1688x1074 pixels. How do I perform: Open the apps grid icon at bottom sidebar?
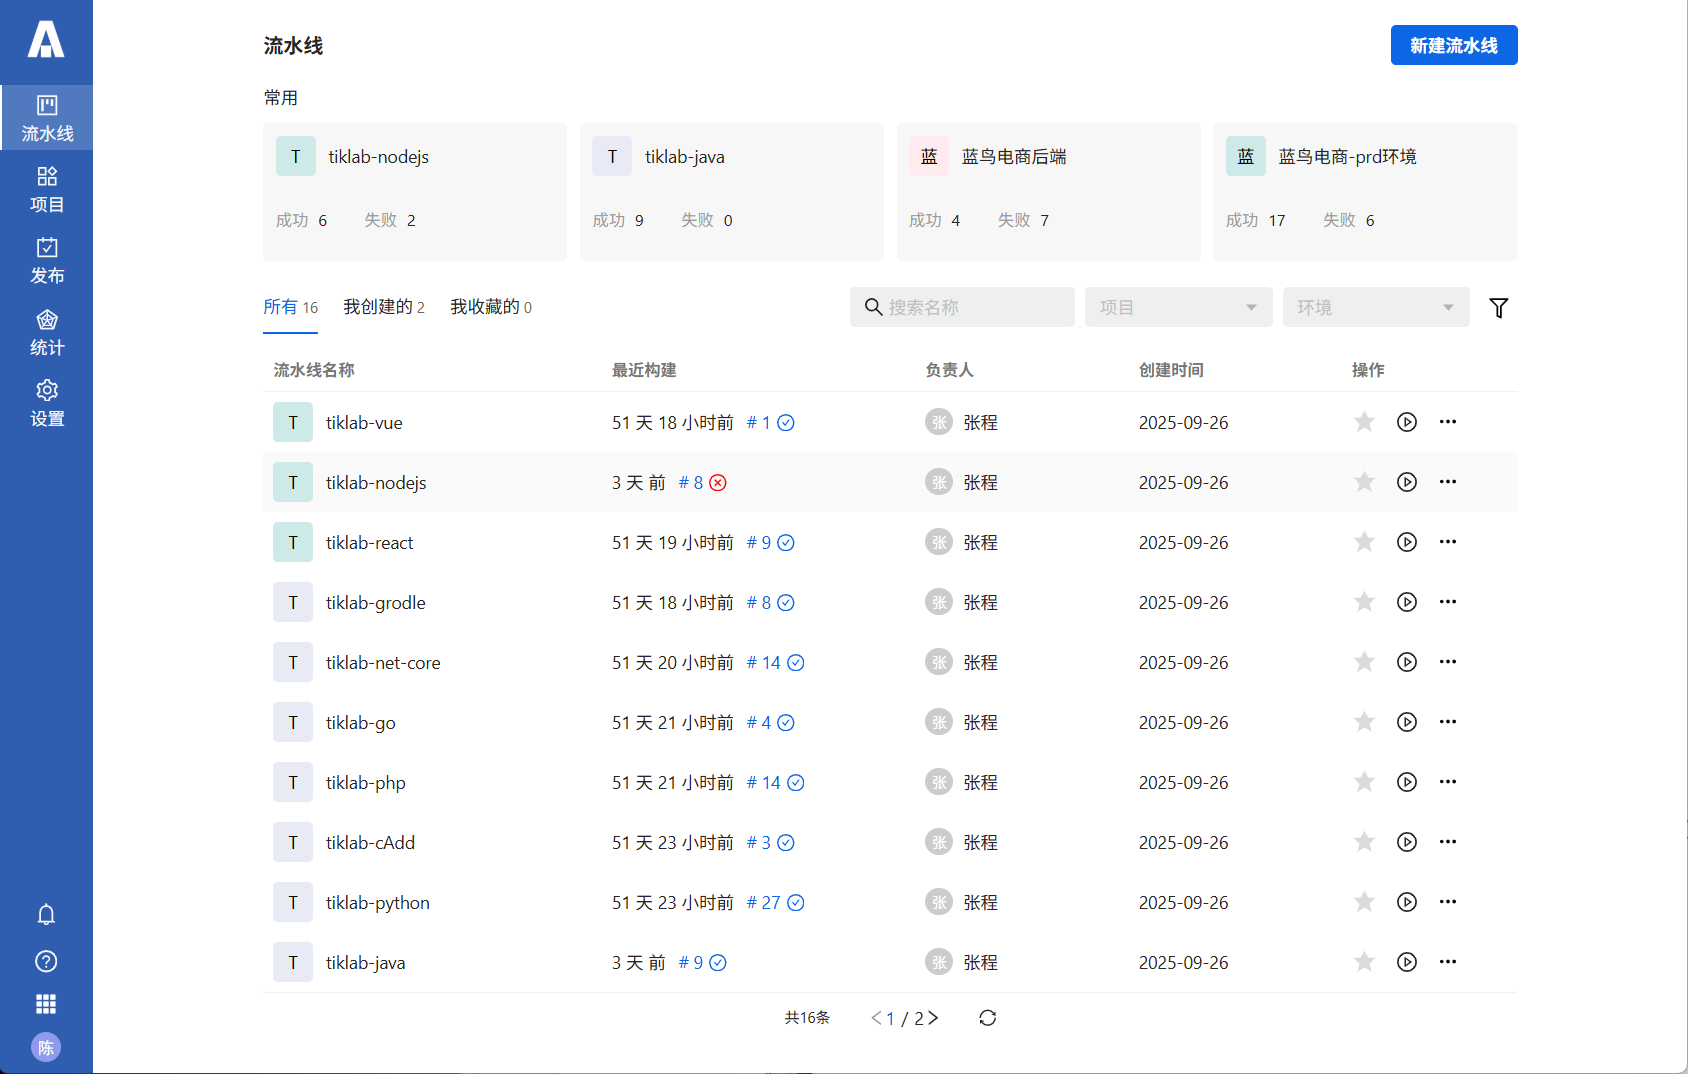click(x=46, y=1003)
